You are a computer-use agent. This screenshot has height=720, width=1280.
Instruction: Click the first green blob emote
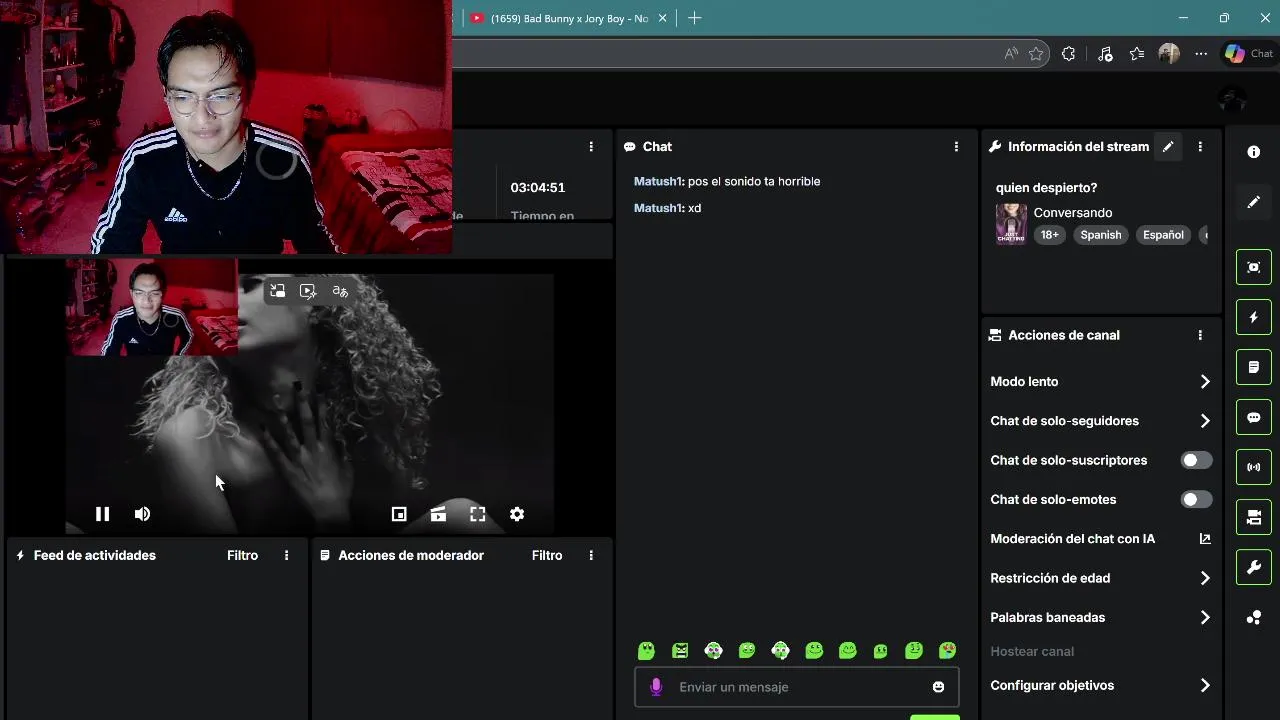click(x=646, y=651)
